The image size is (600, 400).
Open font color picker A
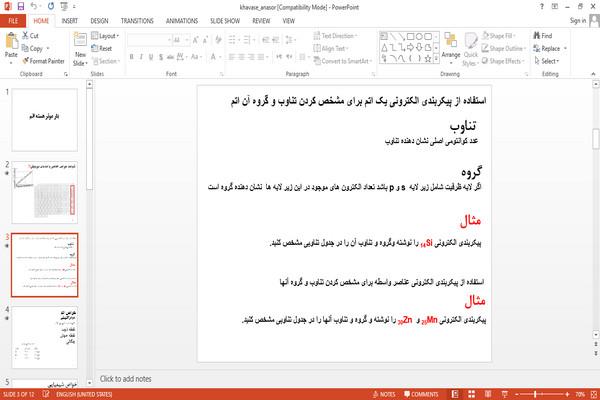(x=215, y=57)
